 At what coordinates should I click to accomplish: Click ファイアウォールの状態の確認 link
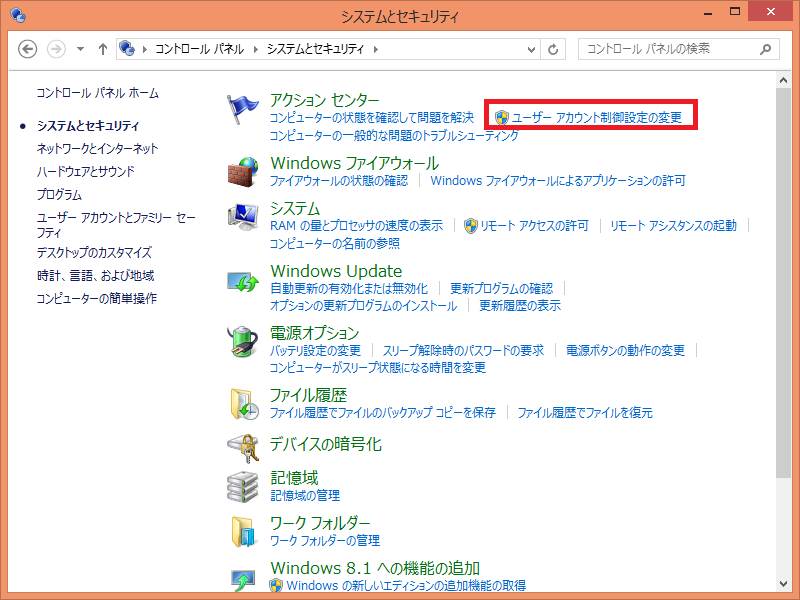point(339,181)
